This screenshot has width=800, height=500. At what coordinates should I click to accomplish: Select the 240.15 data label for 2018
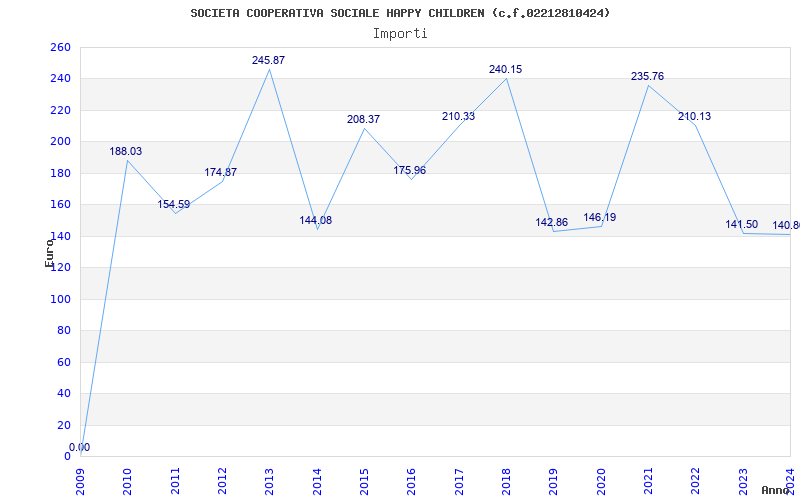pos(505,70)
